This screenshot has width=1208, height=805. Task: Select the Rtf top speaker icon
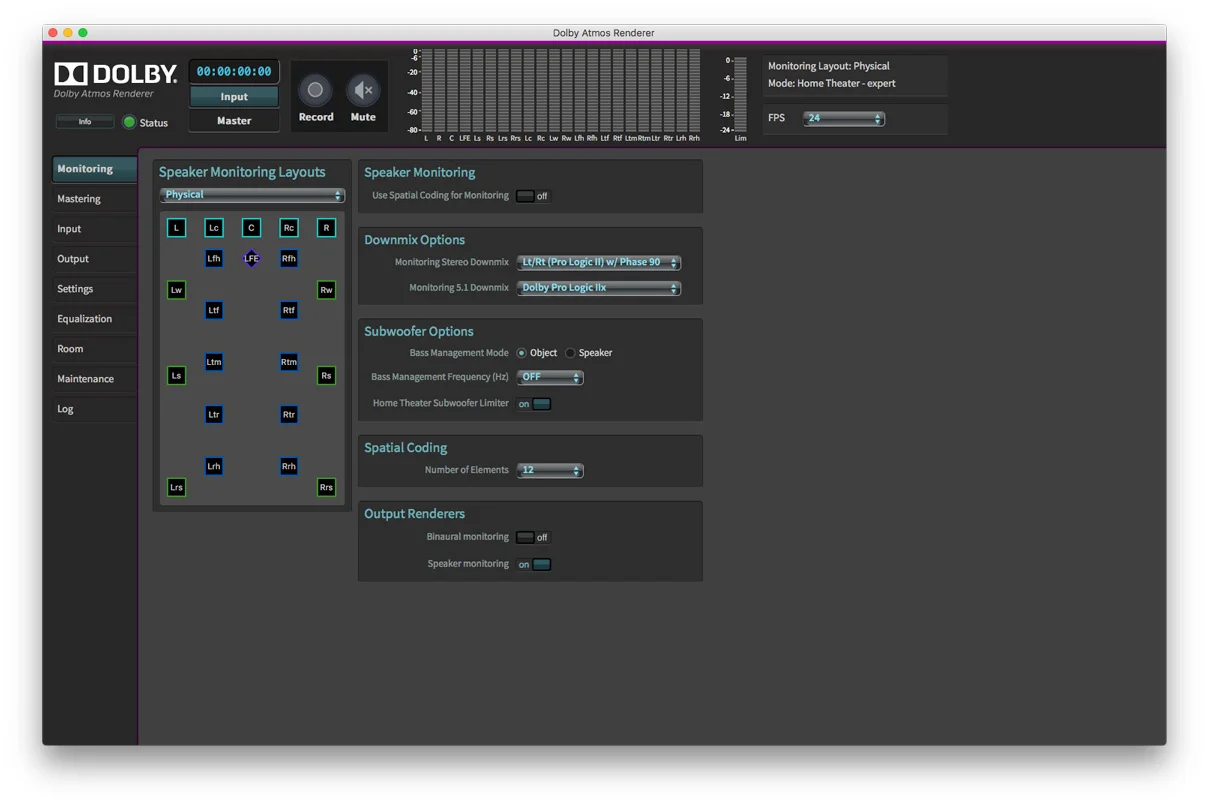(289, 311)
